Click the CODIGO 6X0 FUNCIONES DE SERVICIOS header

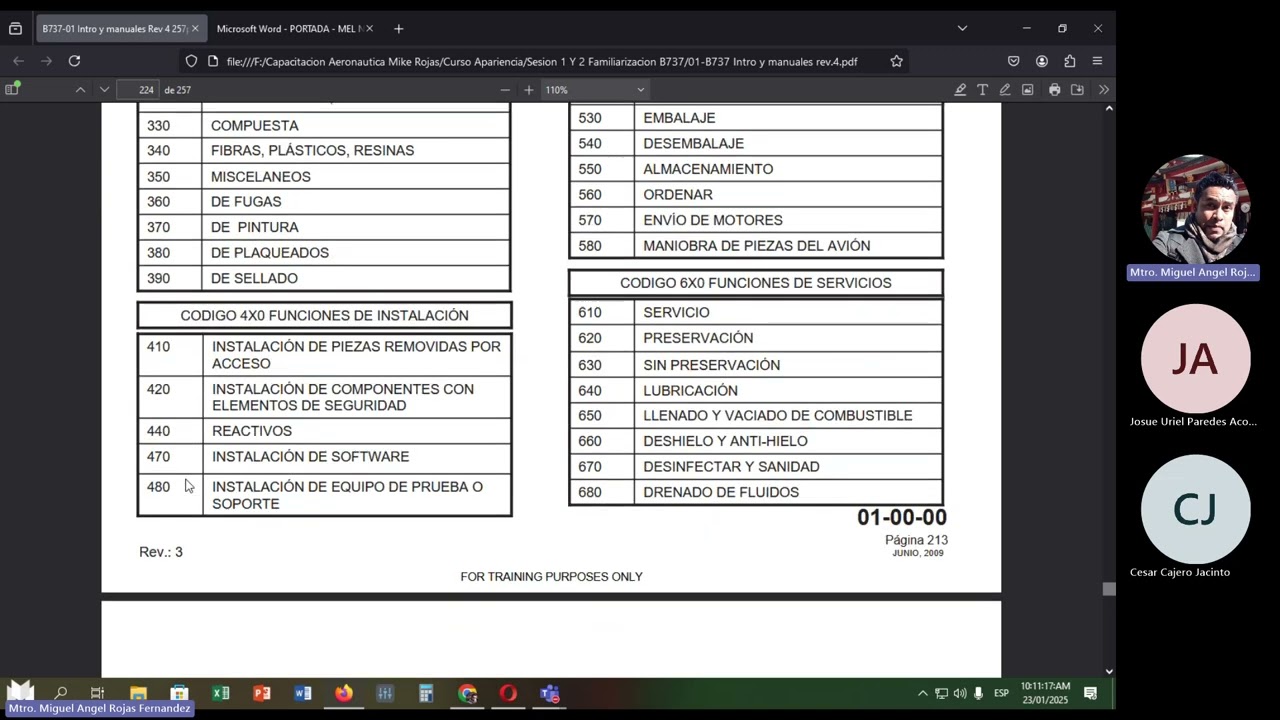click(756, 283)
